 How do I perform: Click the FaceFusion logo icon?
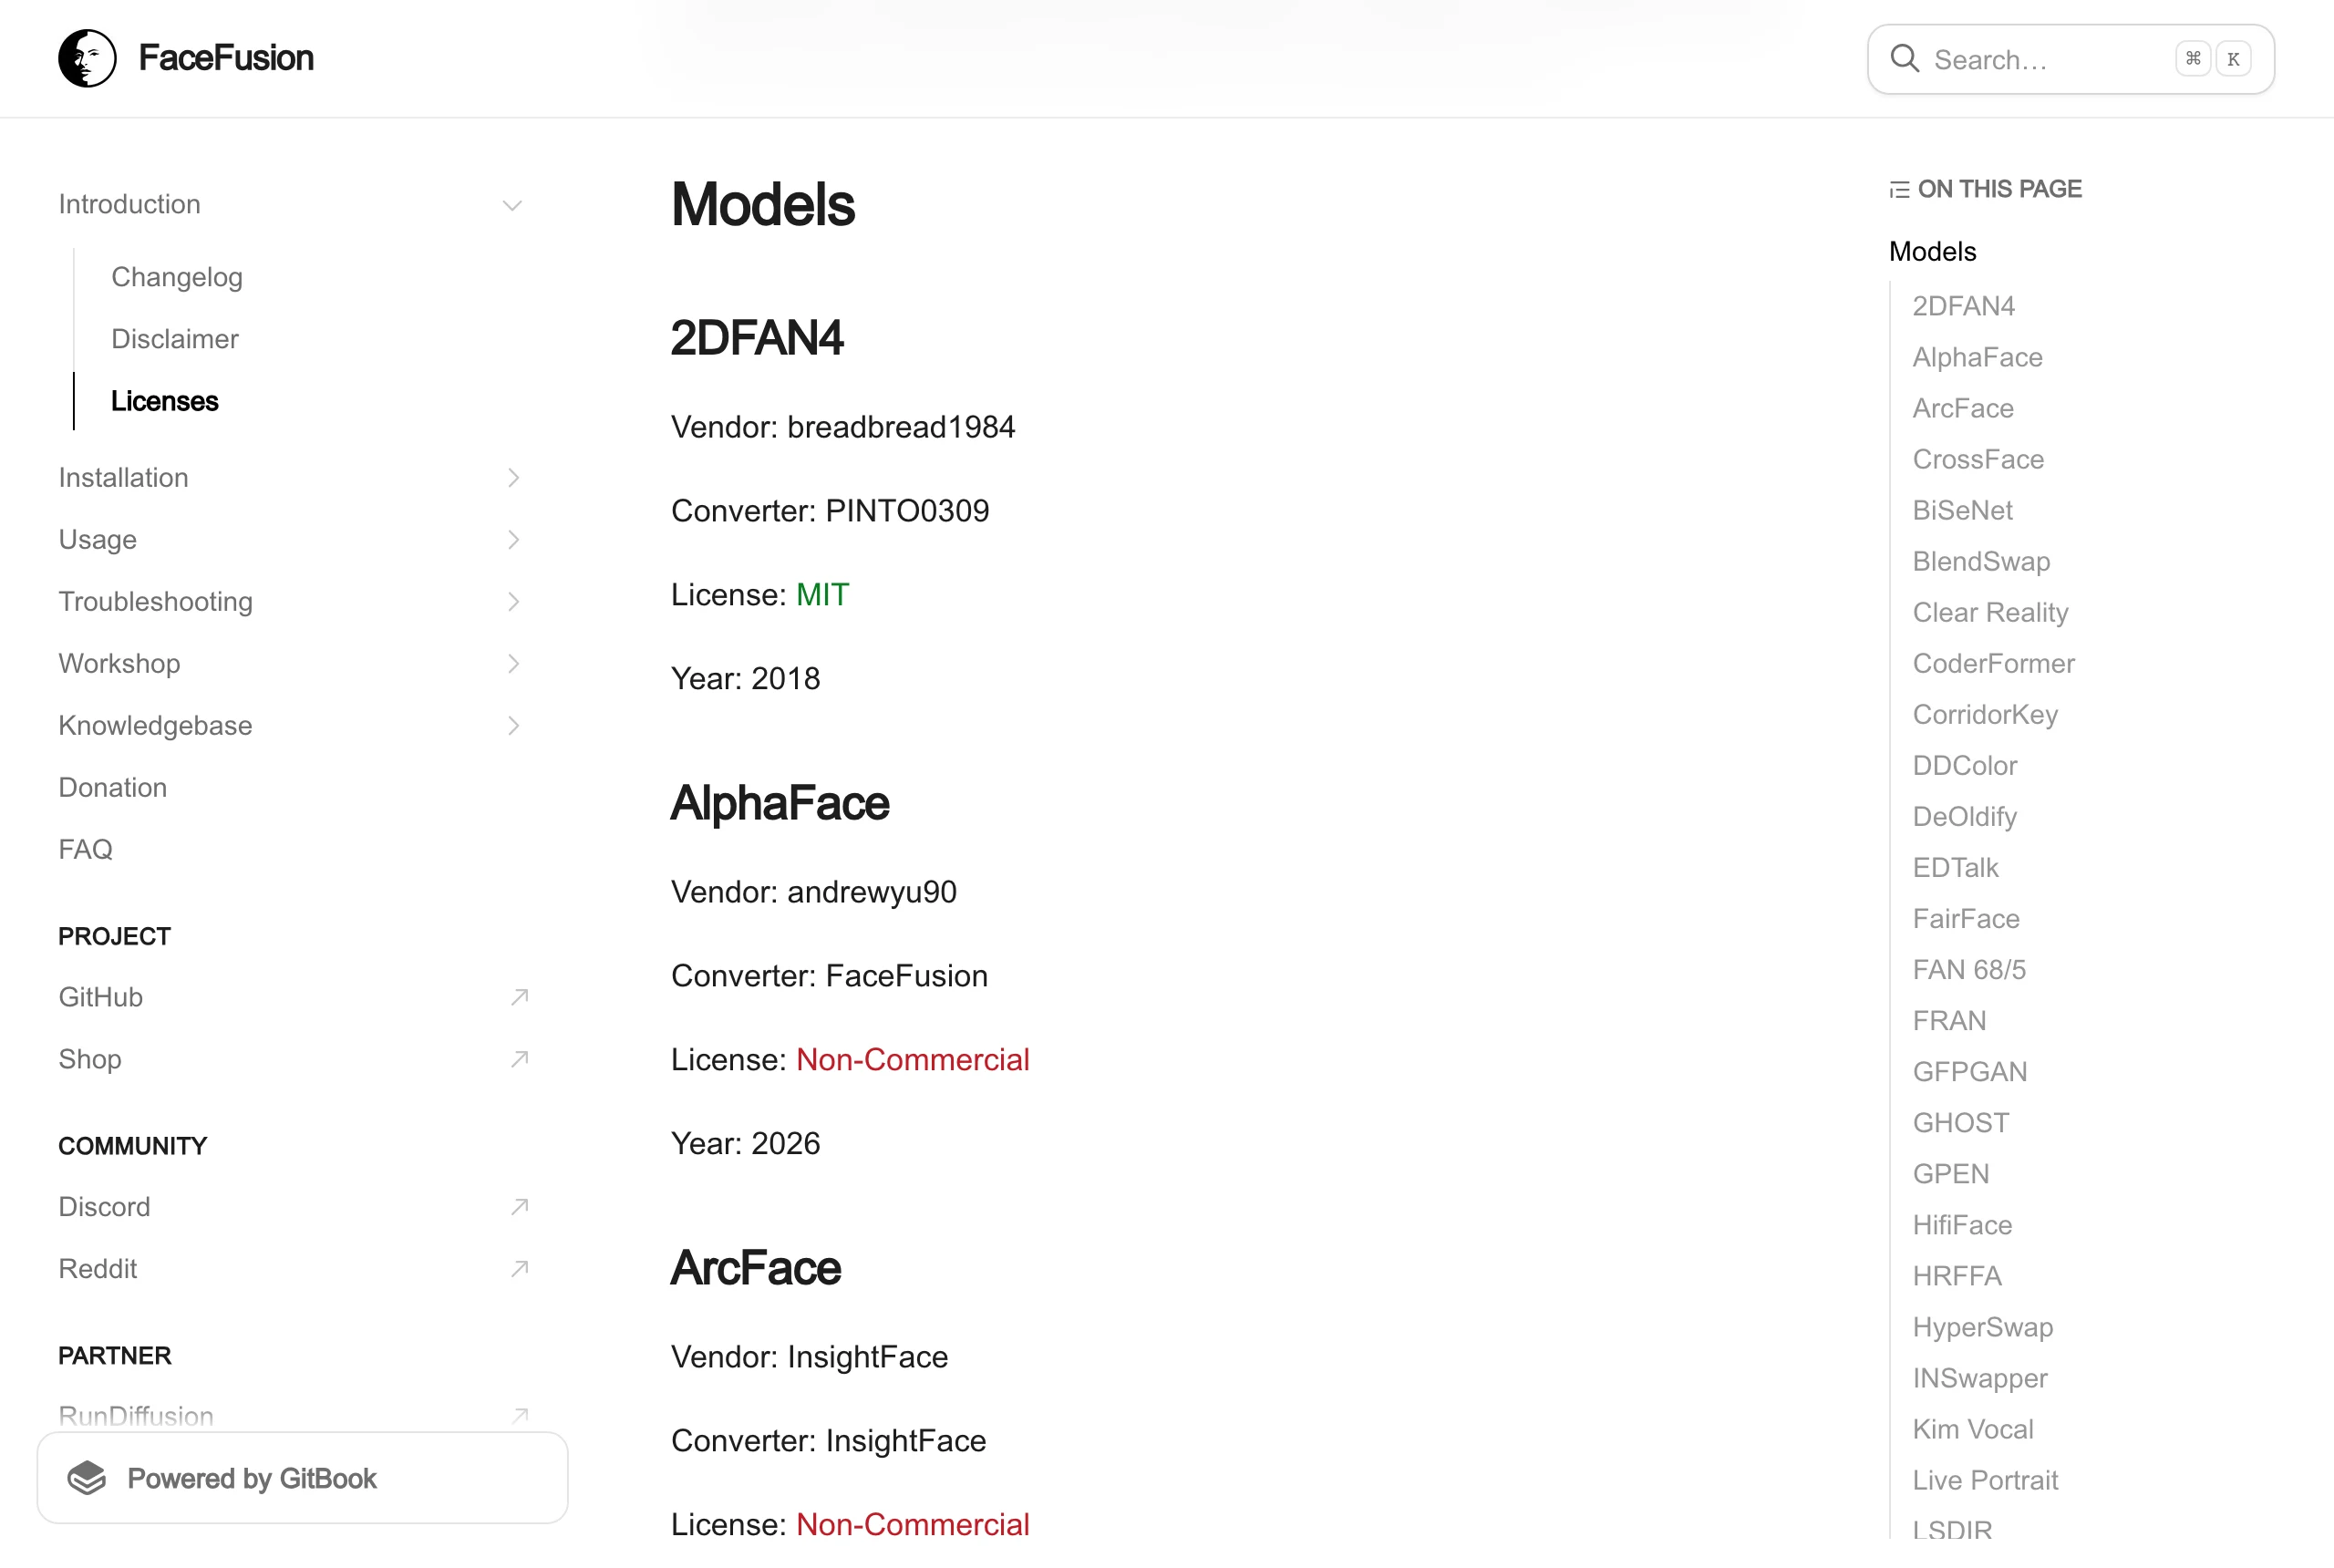coord(87,58)
